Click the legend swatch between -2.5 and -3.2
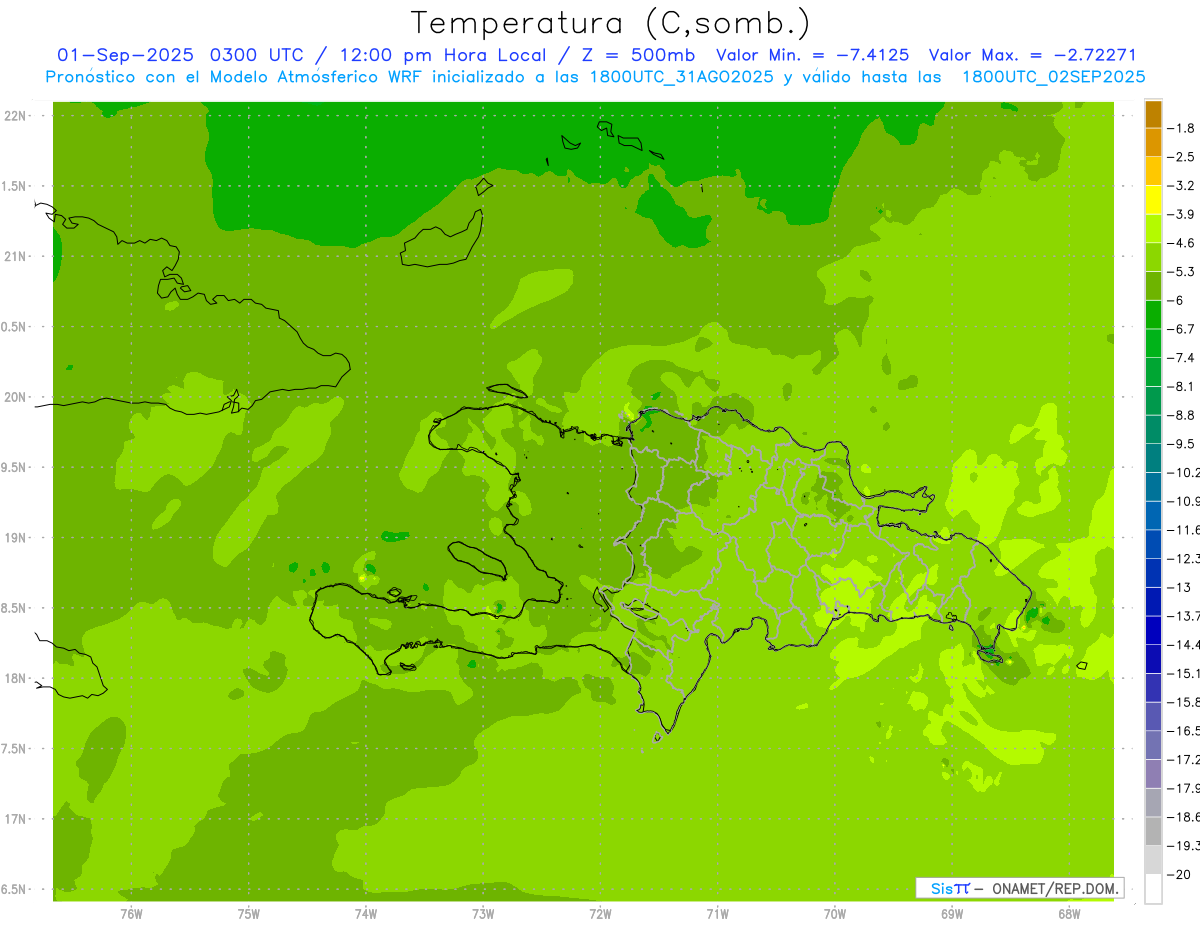Viewport: 1200px width, 927px height. coord(1153,171)
